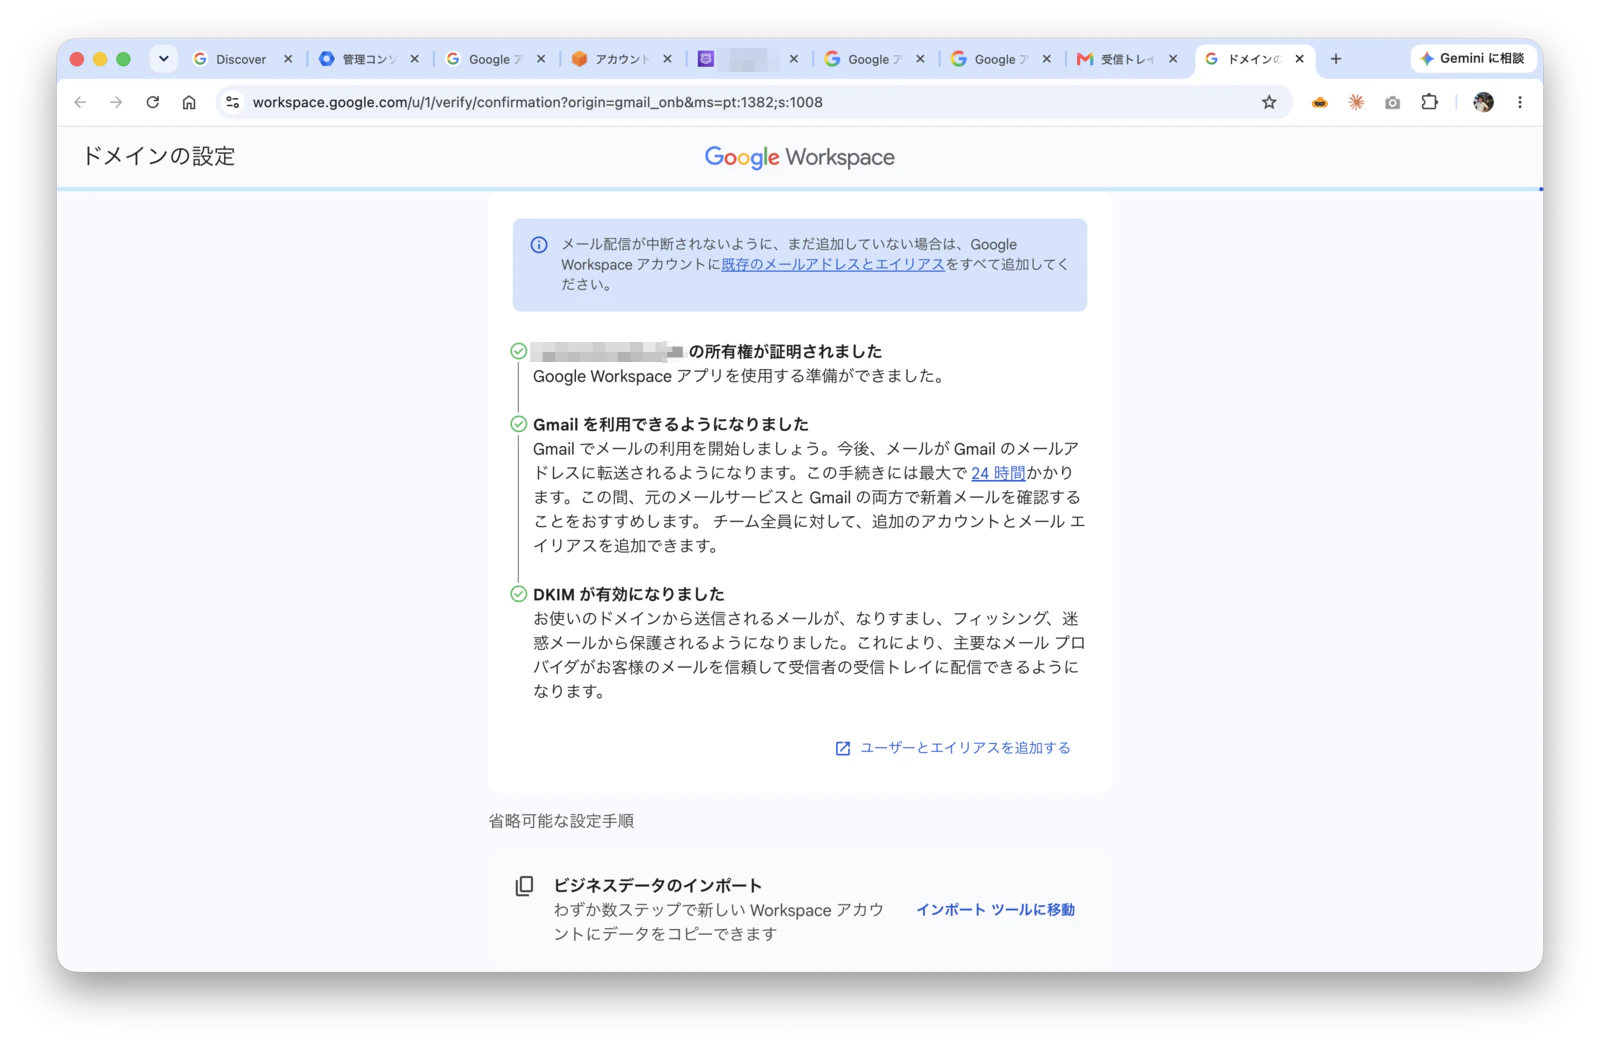This screenshot has width=1600, height=1047.
Task: Close the アカウント tab
Action: (x=668, y=59)
